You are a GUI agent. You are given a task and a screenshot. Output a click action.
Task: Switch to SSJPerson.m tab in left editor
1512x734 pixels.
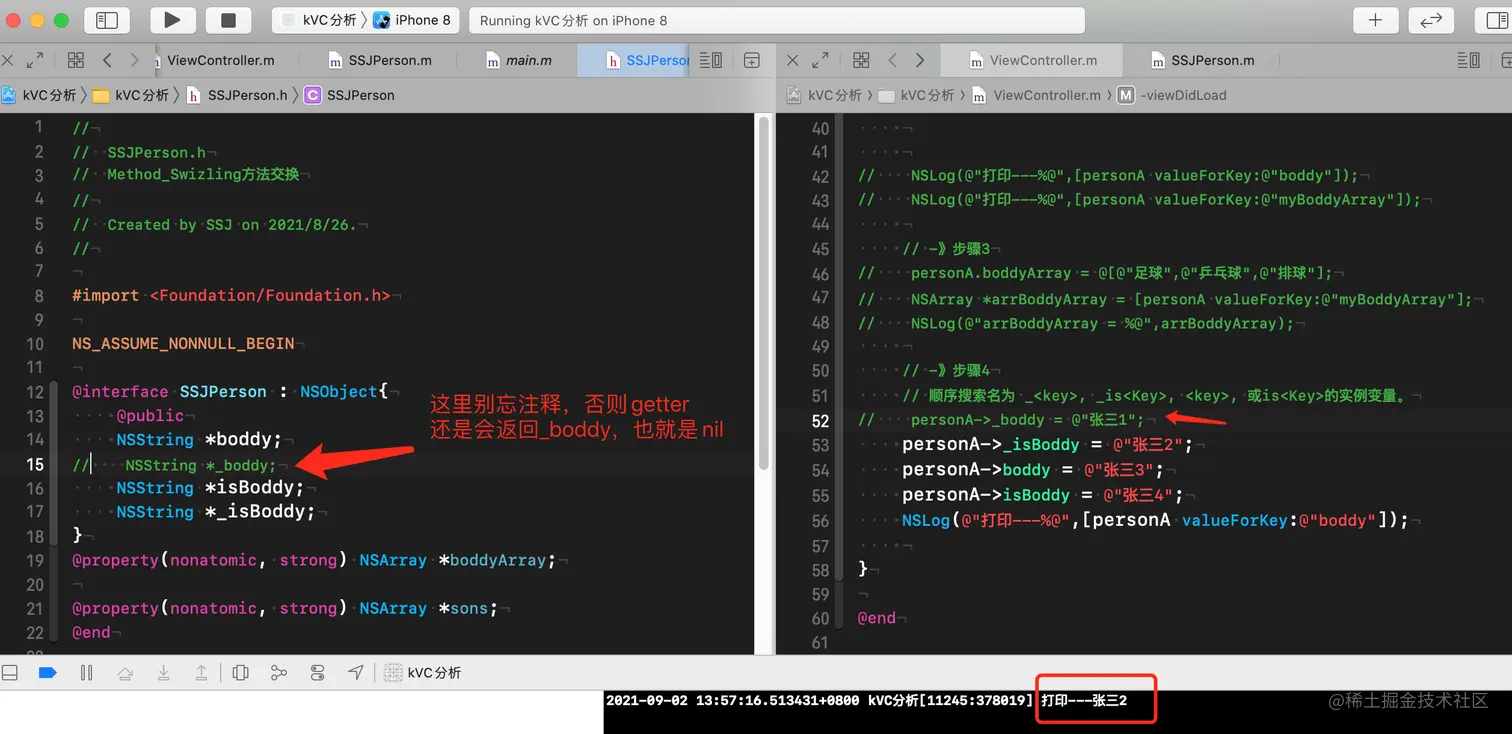[x=381, y=60]
